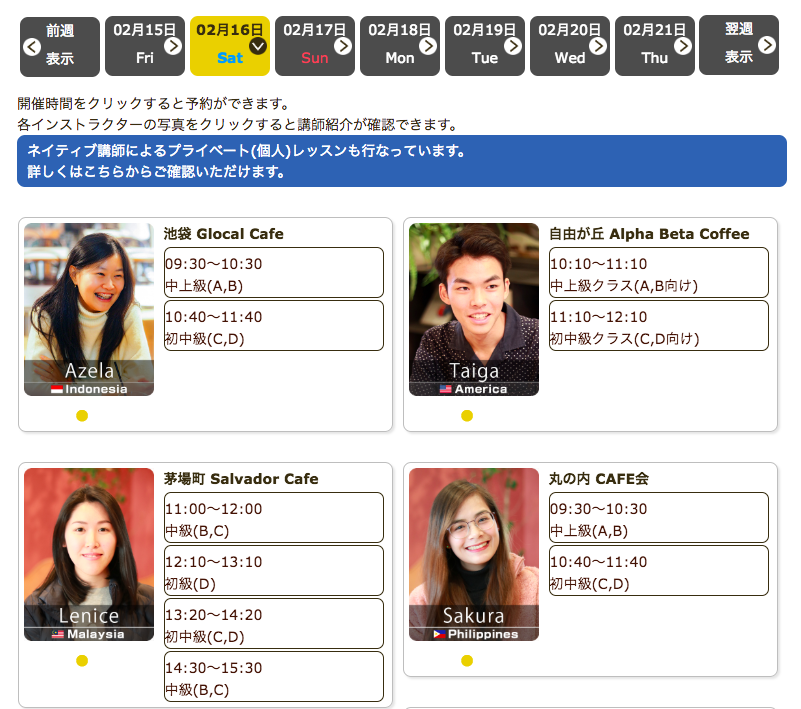This screenshot has width=801, height=709.
Task: Reserve the 11:10～12:10 Alpha Beta Coffee class
Action: click(658, 326)
